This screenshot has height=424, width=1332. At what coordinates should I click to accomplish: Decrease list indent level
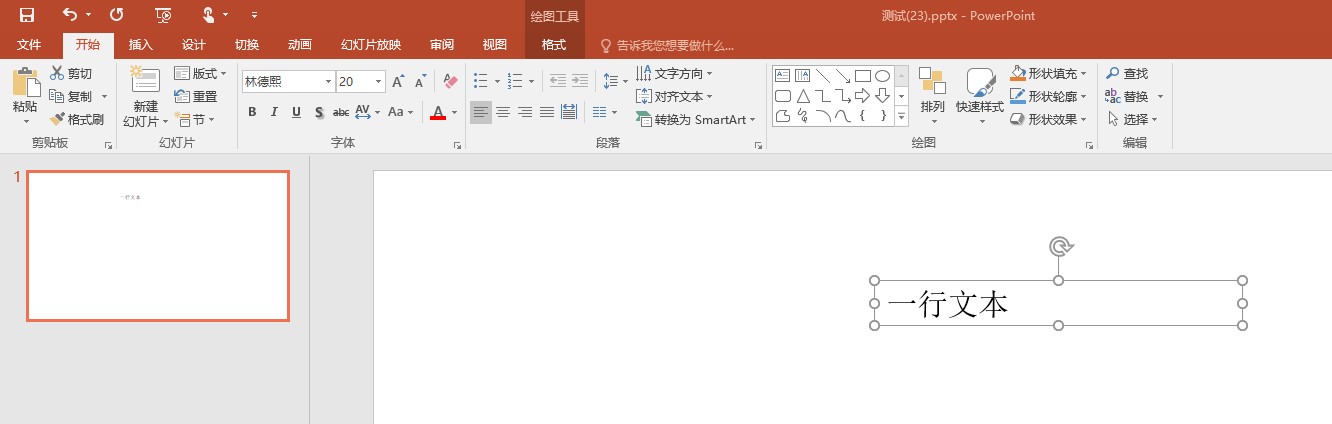557,82
